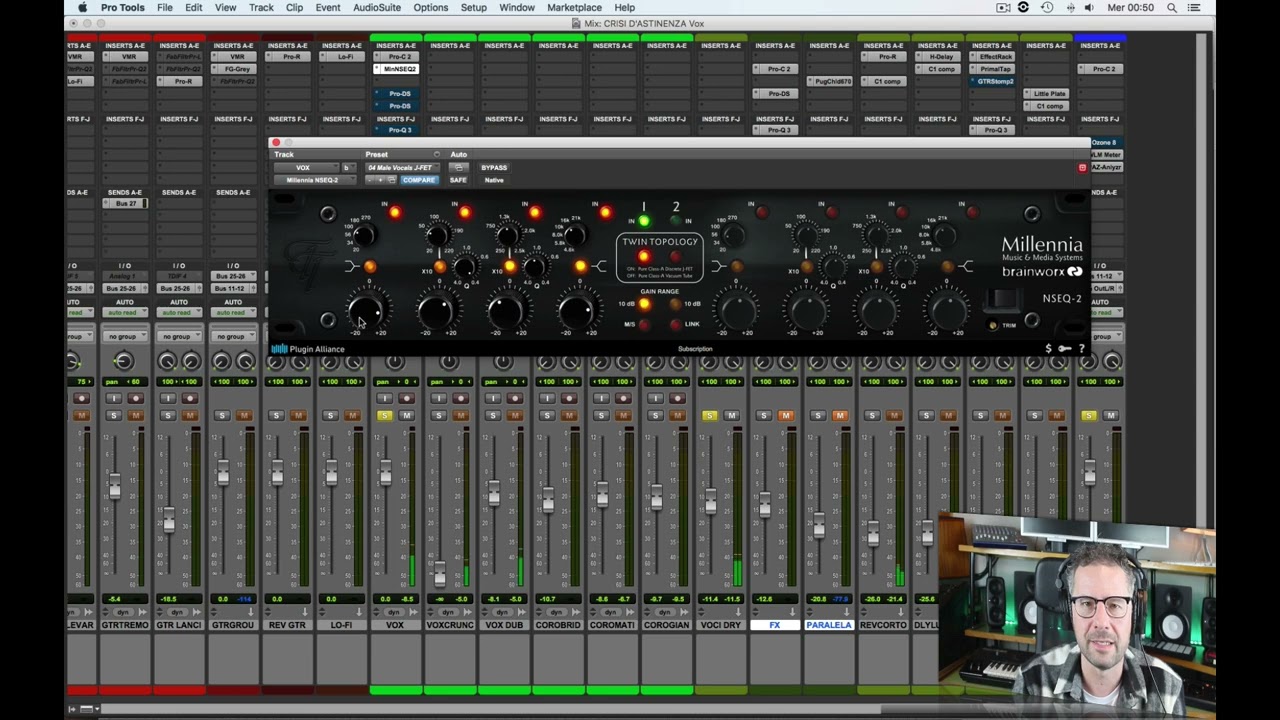
Task: Open GTRTREMO Bus 25-26 output selector
Action: [x=124, y=288]
